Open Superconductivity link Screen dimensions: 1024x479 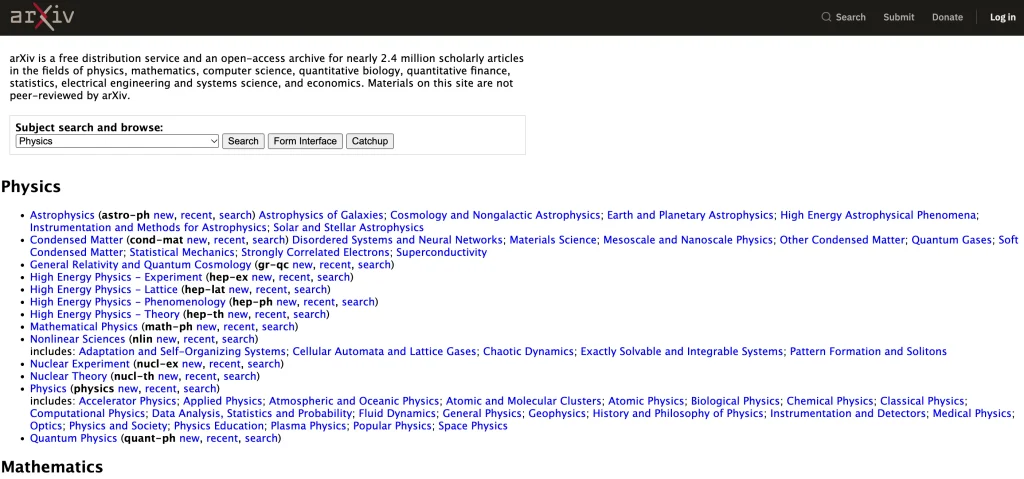click(441, 252)
